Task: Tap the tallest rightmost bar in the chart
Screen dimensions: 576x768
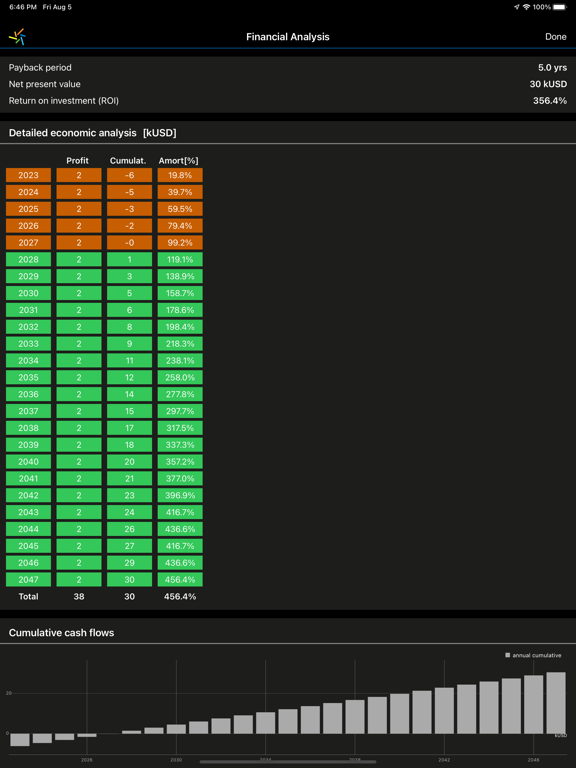Action: pyautogui.click(x=555, y=702)
